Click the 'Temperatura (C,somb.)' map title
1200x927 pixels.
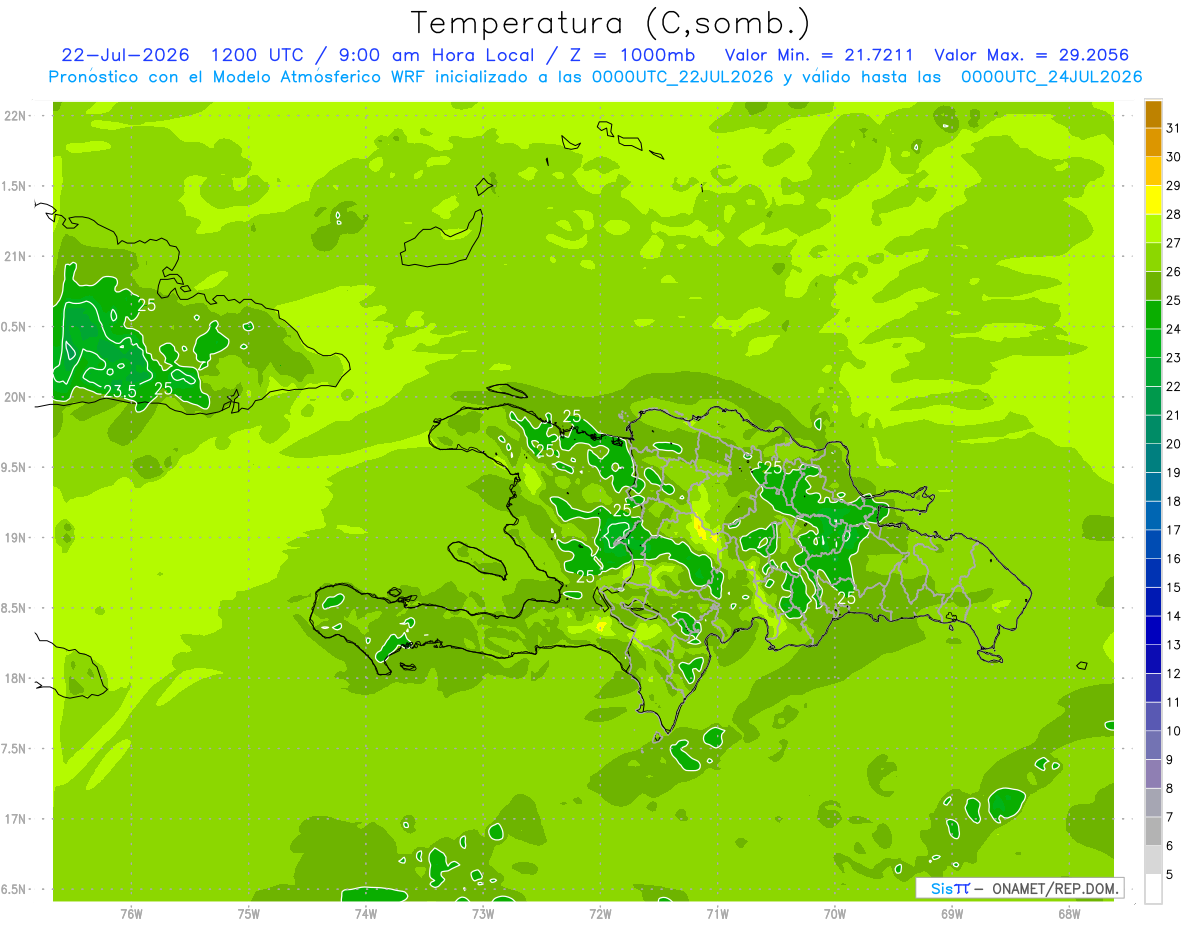[610, 23]
